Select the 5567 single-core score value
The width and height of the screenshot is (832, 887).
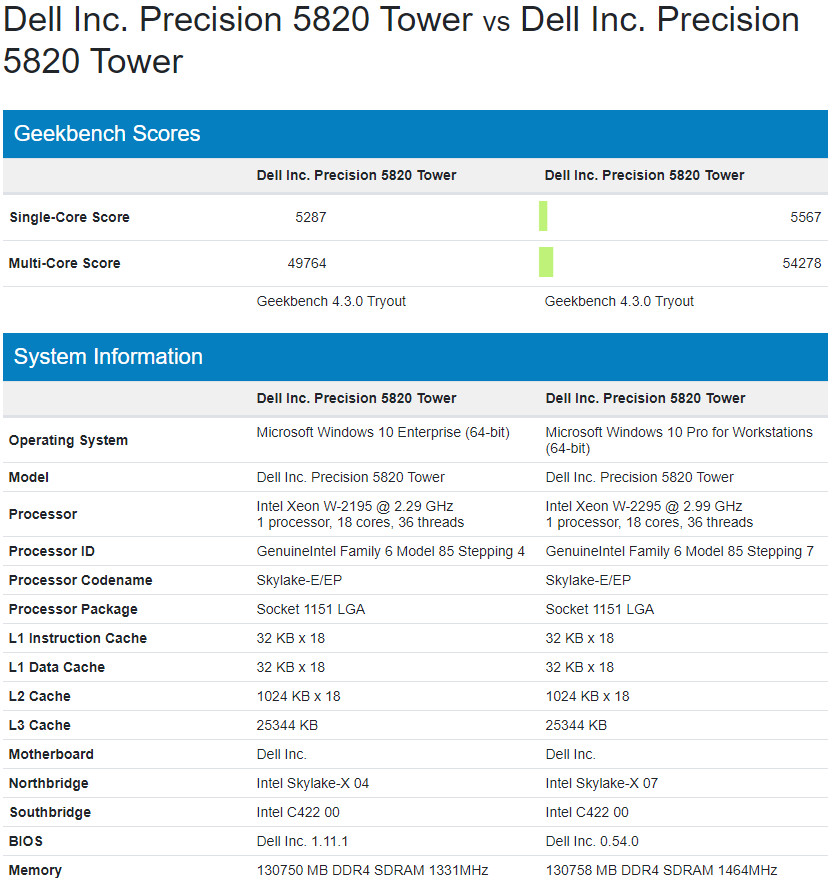click(805, 217)
